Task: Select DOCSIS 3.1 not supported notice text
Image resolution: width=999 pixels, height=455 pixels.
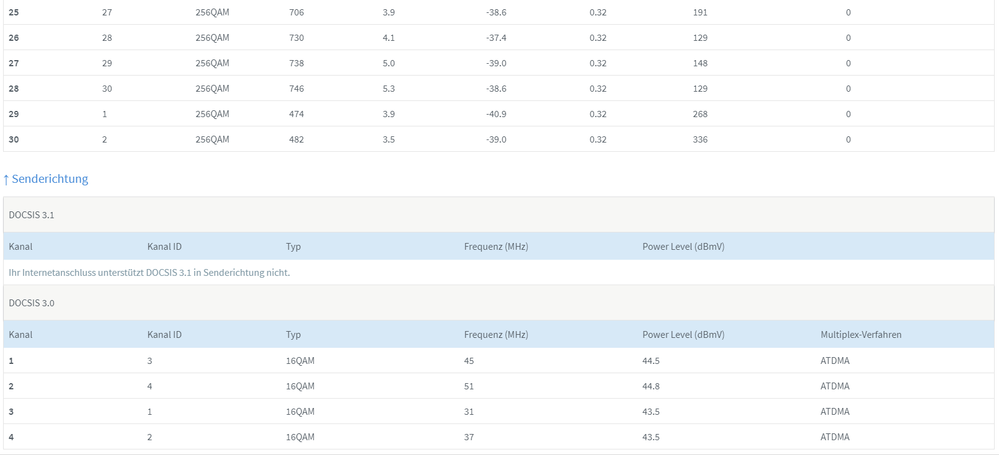Action: click(149, 272)
